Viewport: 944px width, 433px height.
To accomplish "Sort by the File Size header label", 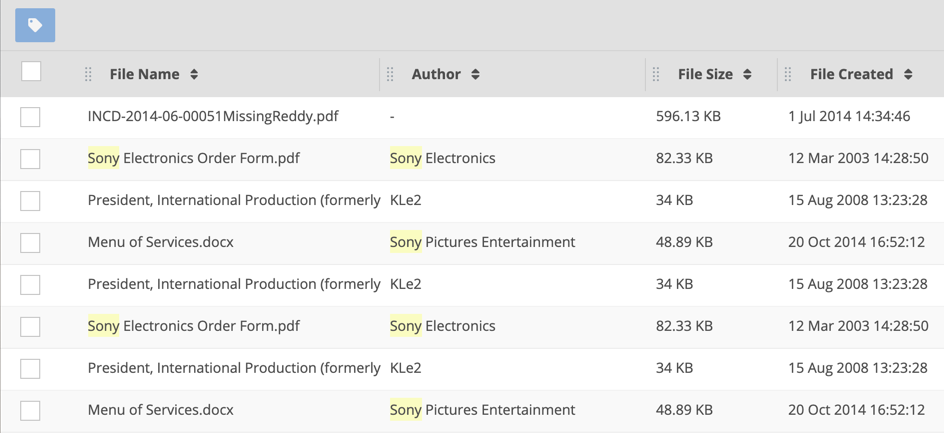I will [x=705, y=75].
